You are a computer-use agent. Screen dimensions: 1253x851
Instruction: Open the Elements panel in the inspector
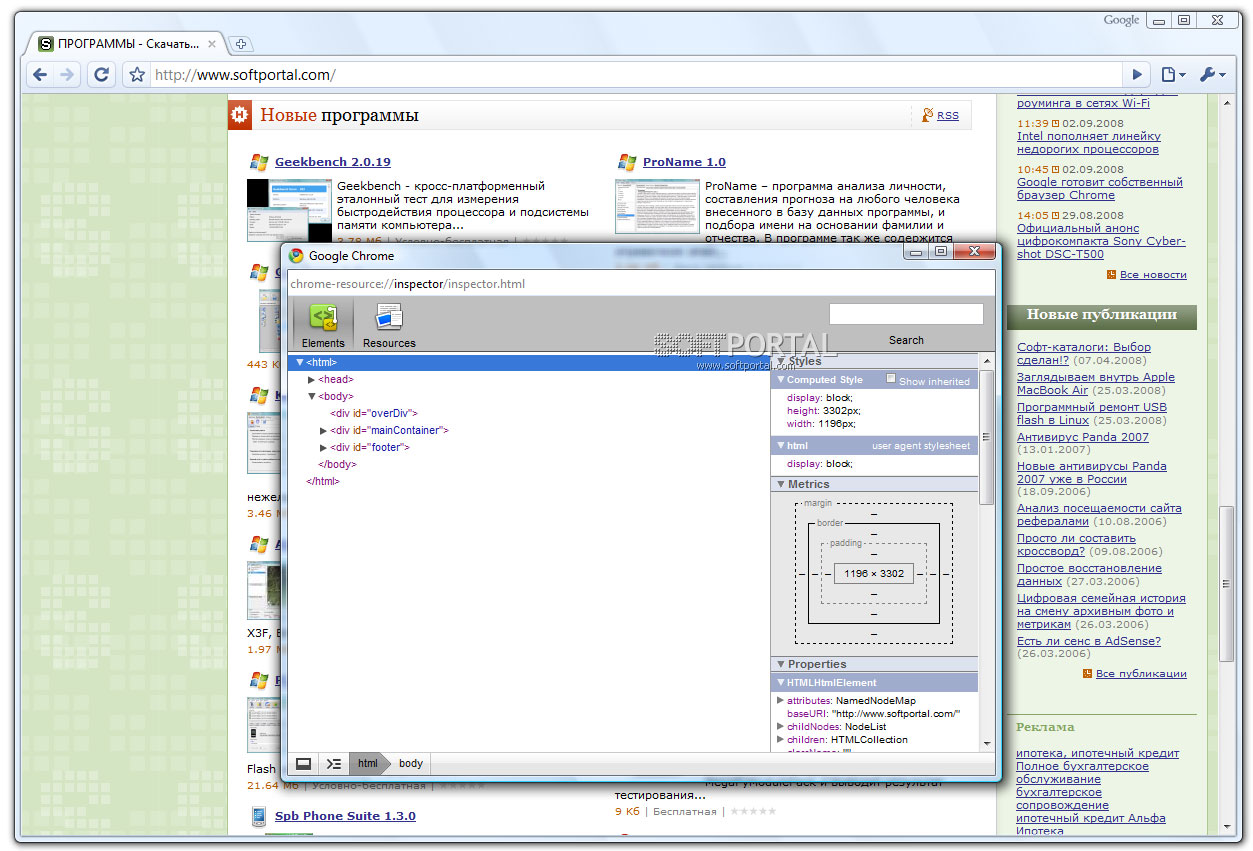323,325
